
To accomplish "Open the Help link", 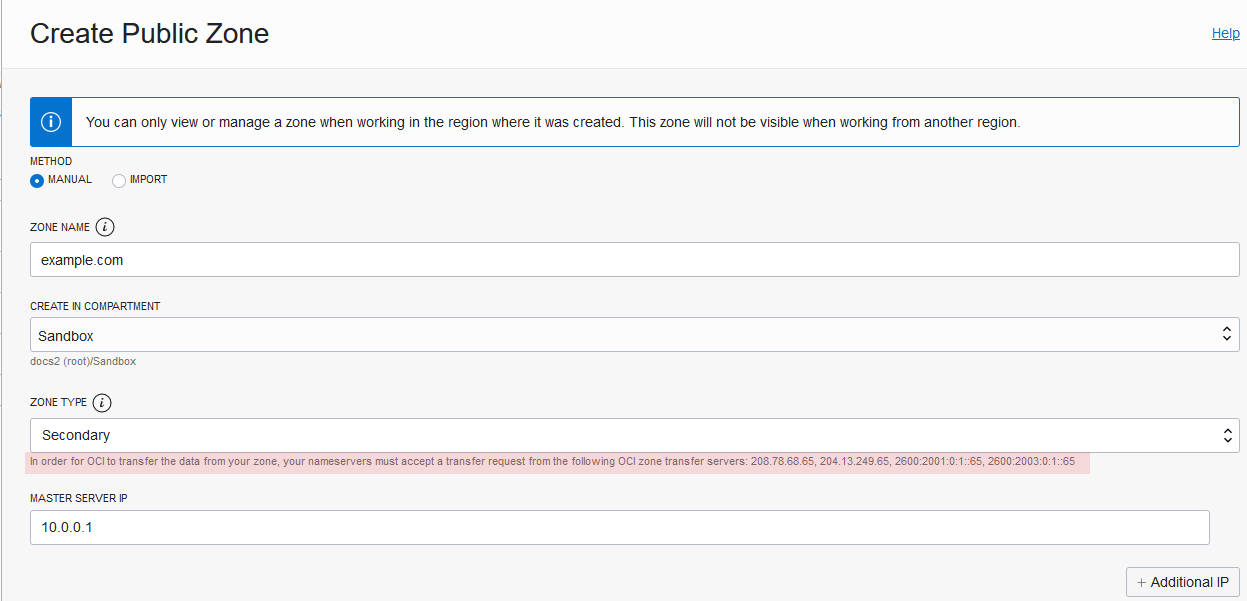I will 1225,33.
